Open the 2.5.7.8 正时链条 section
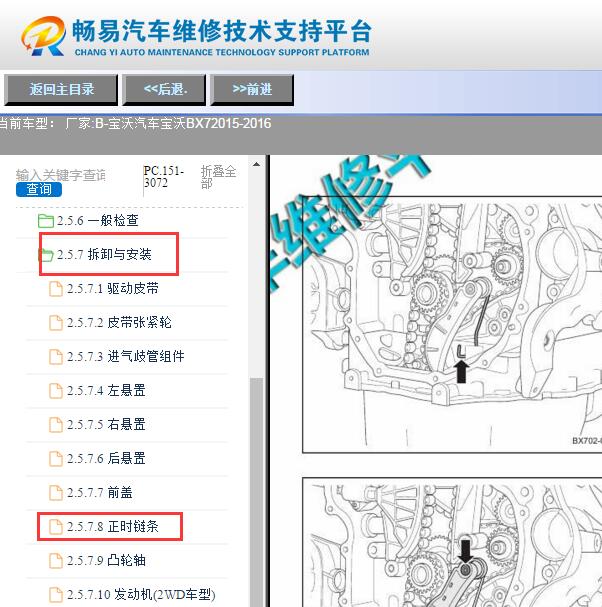602x607 pixels. (113, 526)
